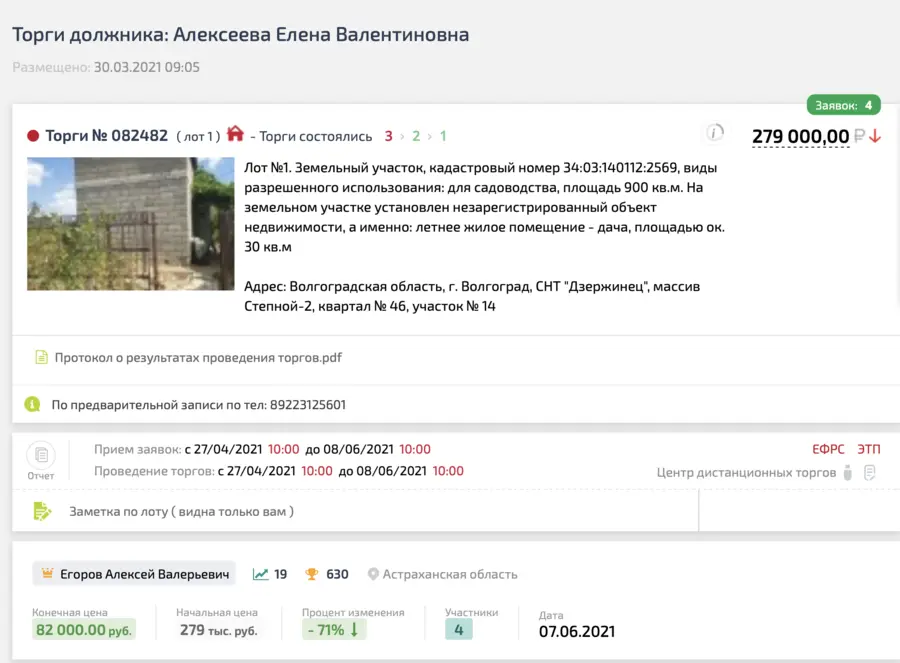Click the Заявок: 4 green badge

tap(844, 105)
